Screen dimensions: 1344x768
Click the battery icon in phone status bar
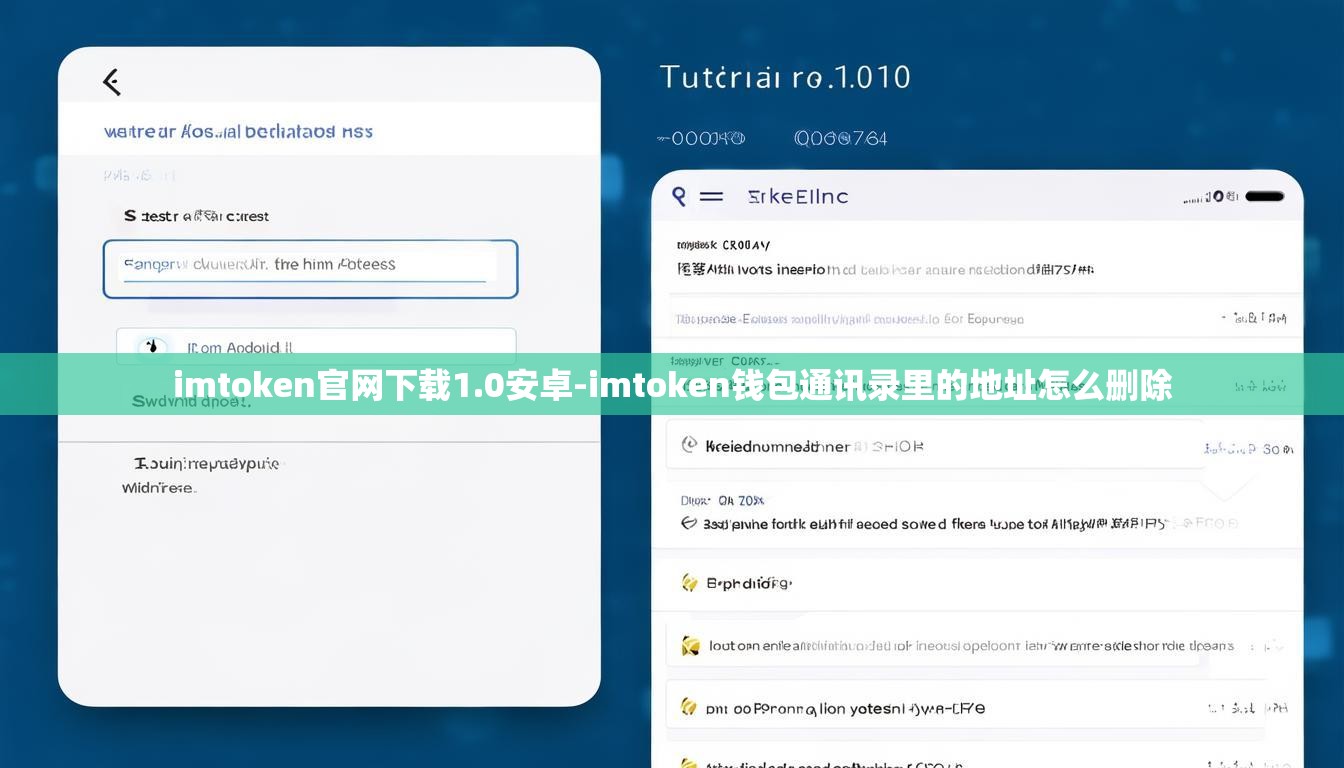click(x=1264, y=197)
